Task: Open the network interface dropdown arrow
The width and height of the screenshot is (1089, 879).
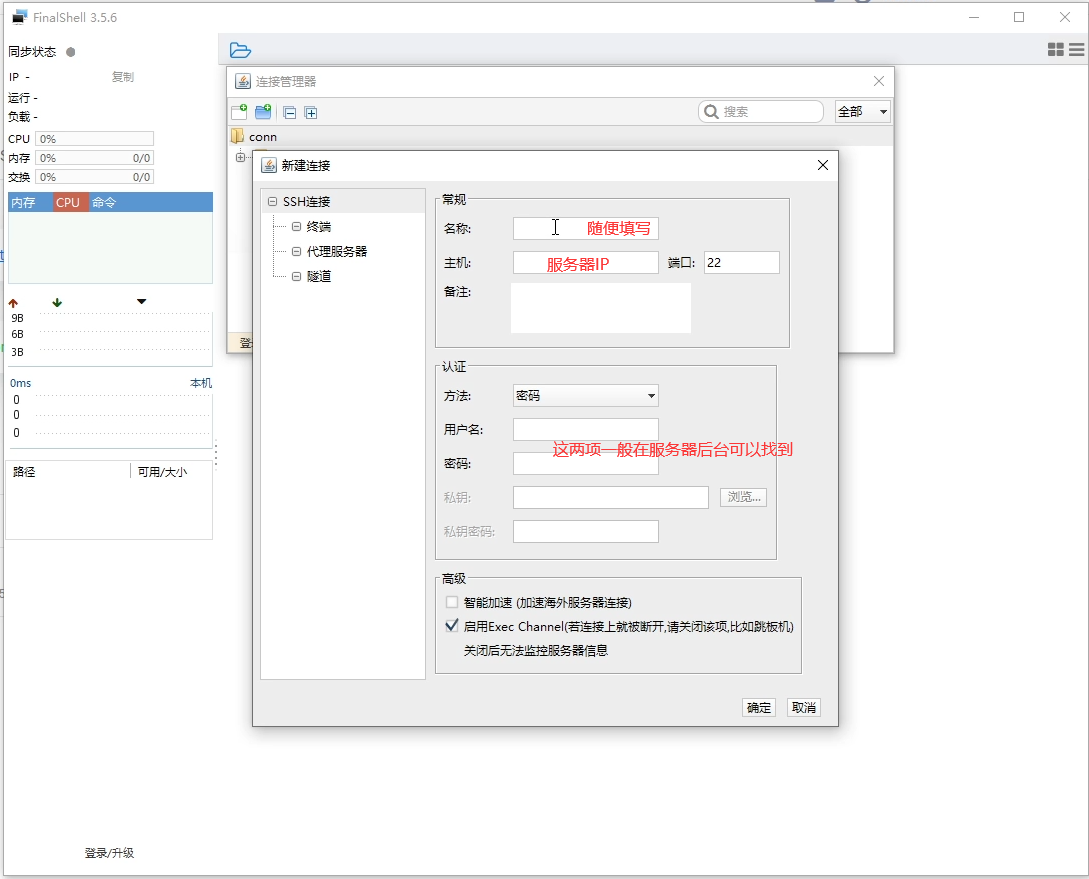Action: (141, 302)
